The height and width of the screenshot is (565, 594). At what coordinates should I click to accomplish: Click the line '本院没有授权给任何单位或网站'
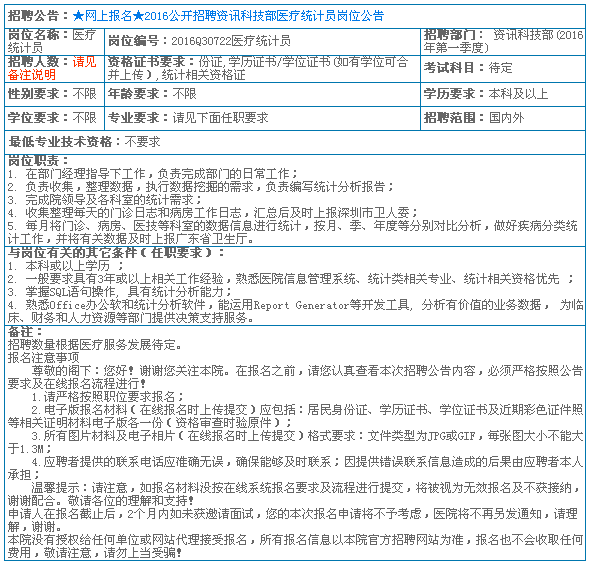295,546
